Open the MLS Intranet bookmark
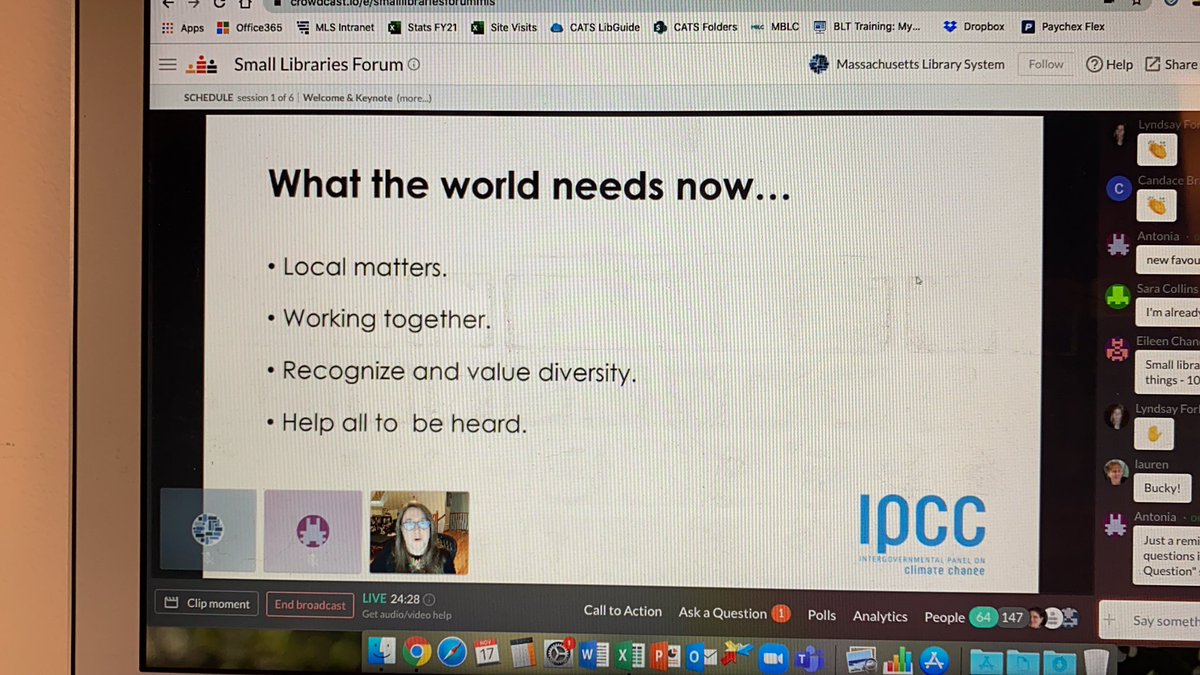 pyautogui.click(x=336, y=28)
